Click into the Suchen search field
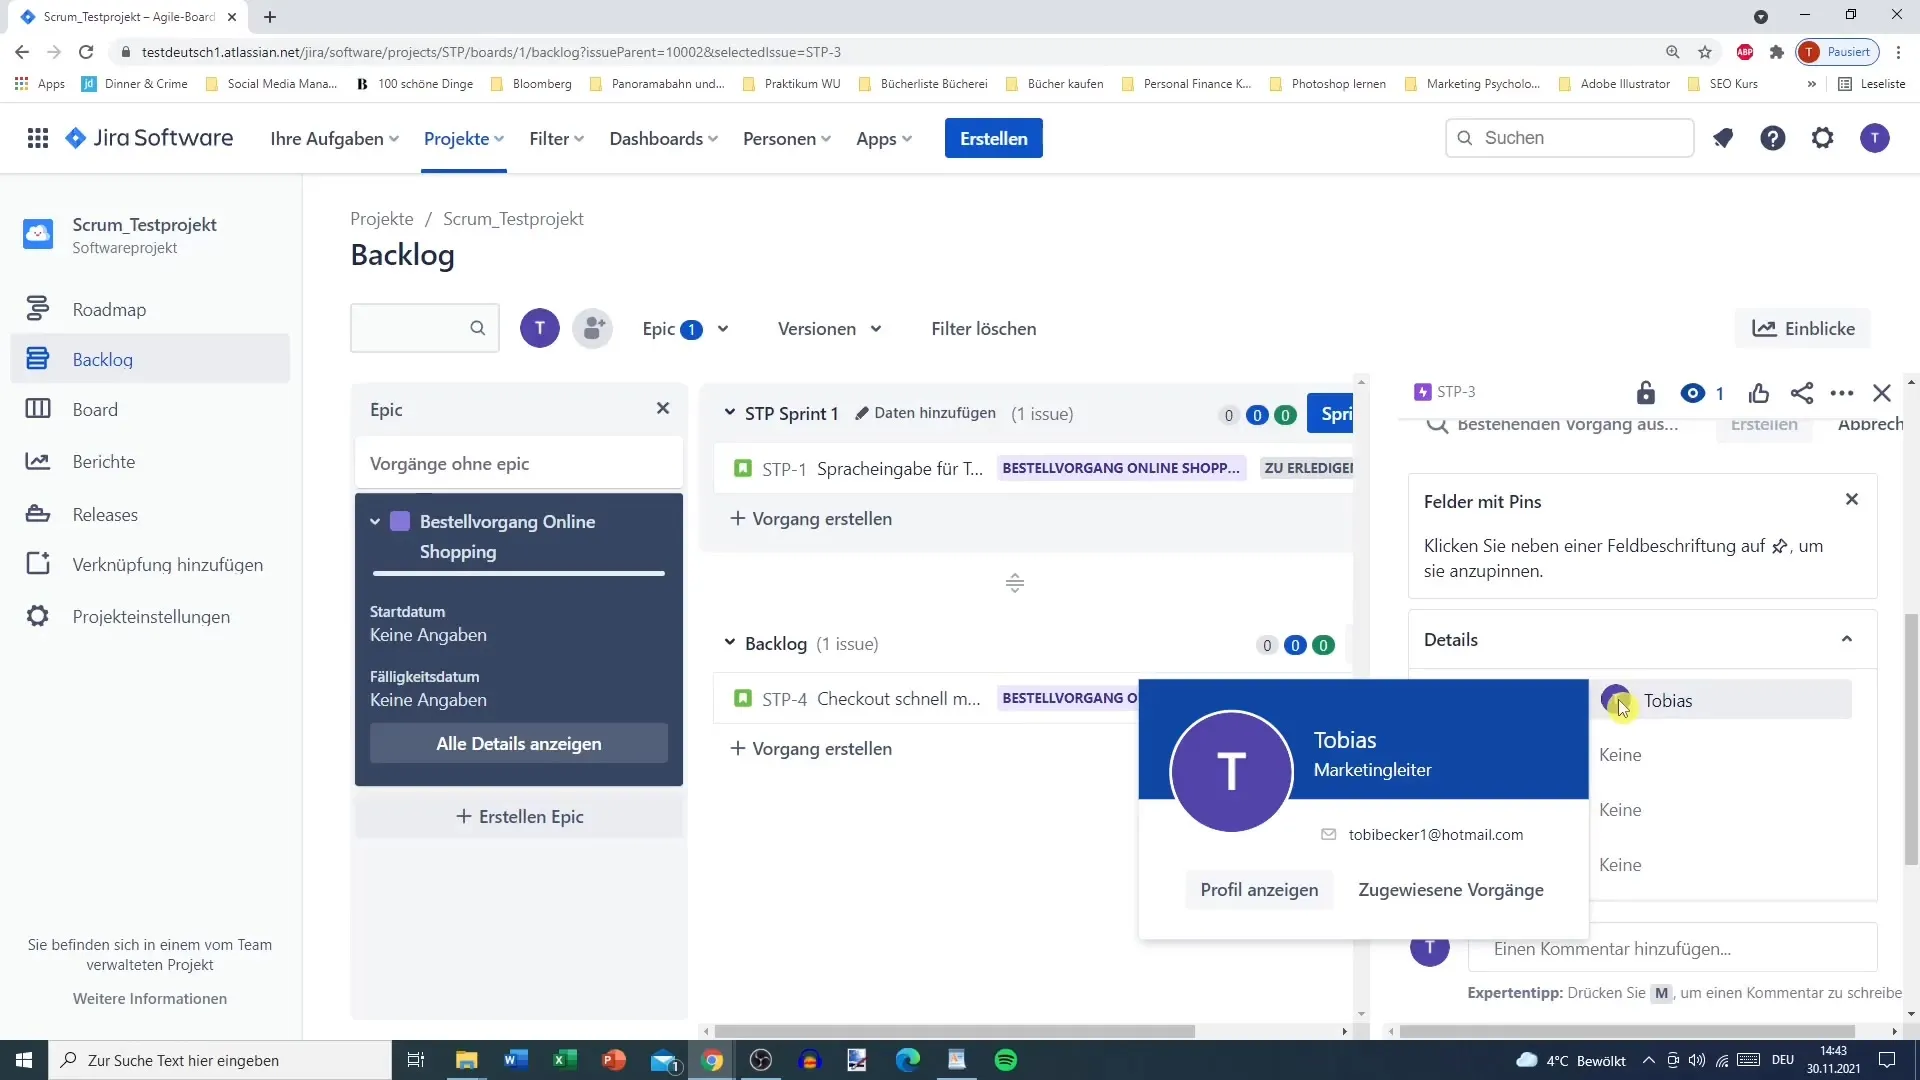This screenshot has width=1920, height=1080. tap(1570, 138)
